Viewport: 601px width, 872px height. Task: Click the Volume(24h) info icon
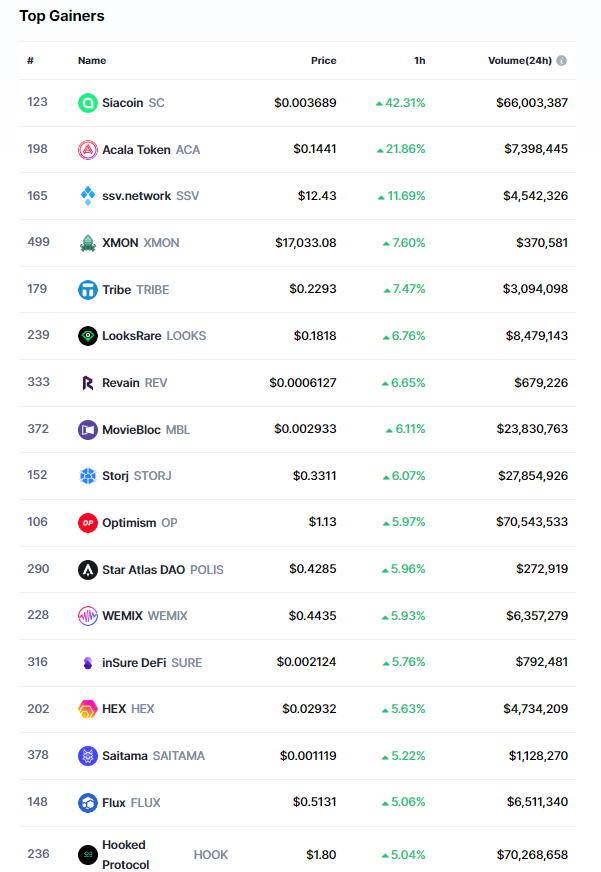562,61
